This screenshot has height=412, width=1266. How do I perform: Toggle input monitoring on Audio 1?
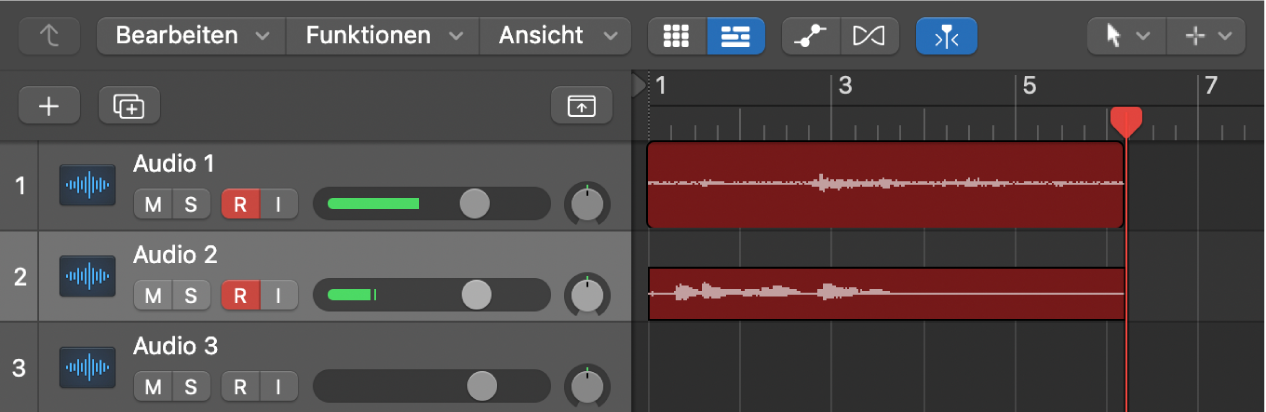click(279, 205)
